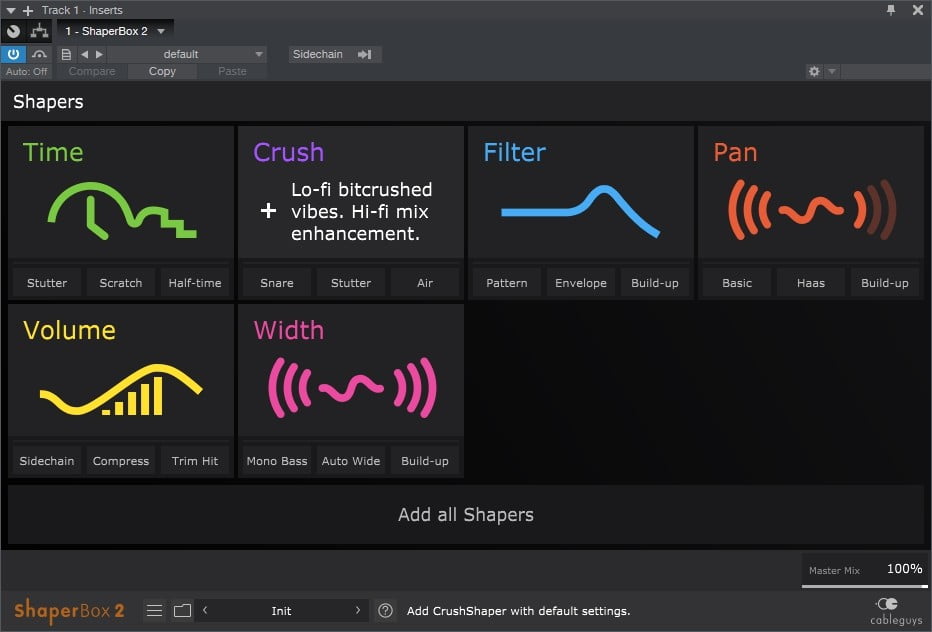Open the Init preset name selector

pos(281,611)
